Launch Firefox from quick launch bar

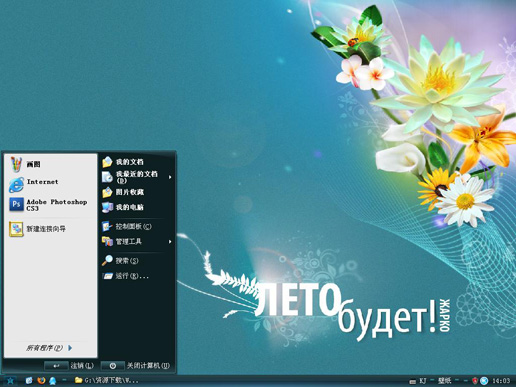tap(41, 380)
